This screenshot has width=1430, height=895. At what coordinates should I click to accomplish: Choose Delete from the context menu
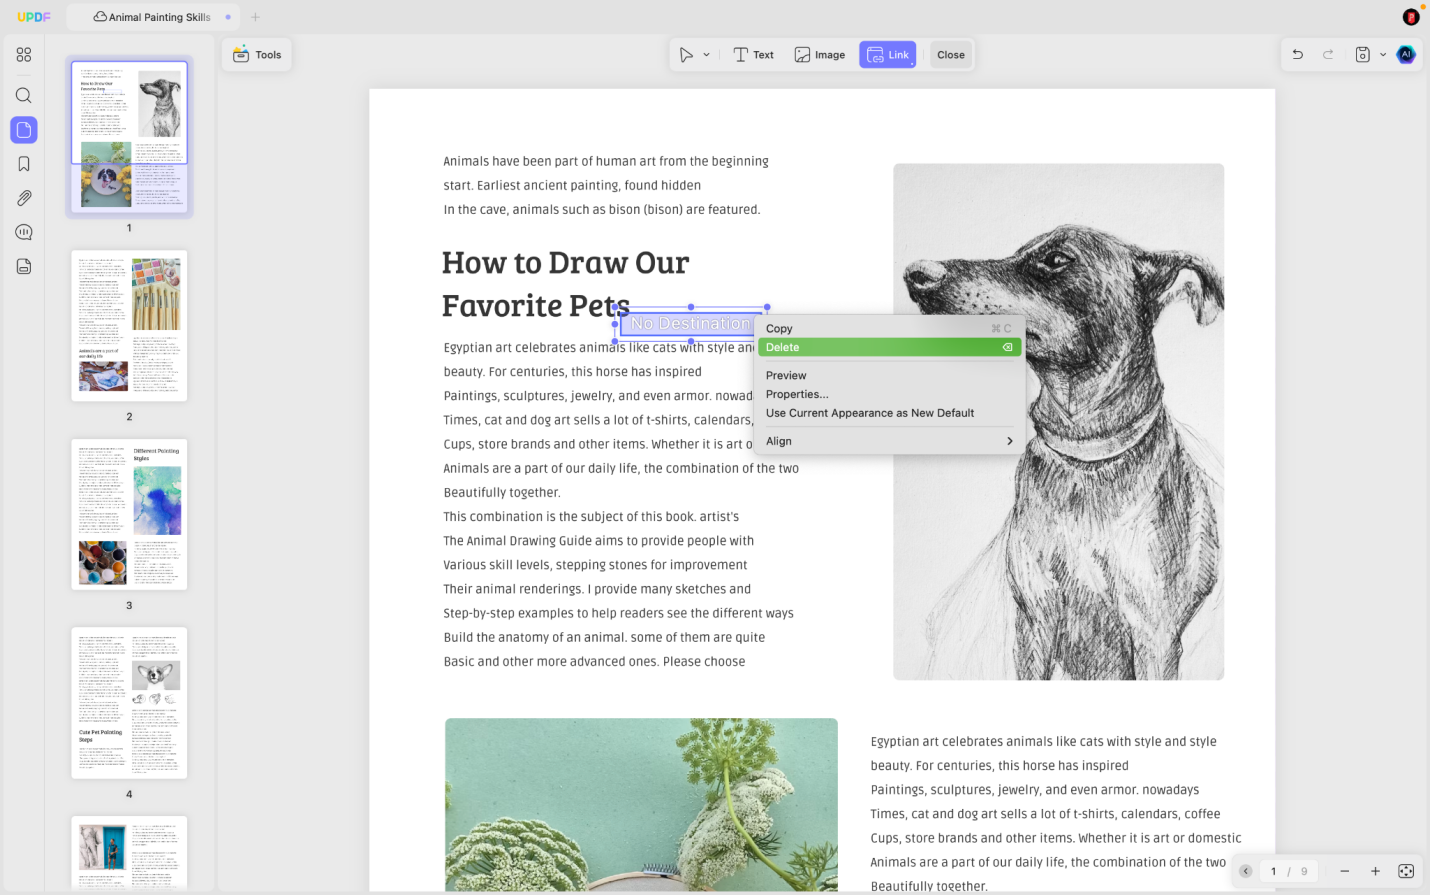click(x=889, y=347)
